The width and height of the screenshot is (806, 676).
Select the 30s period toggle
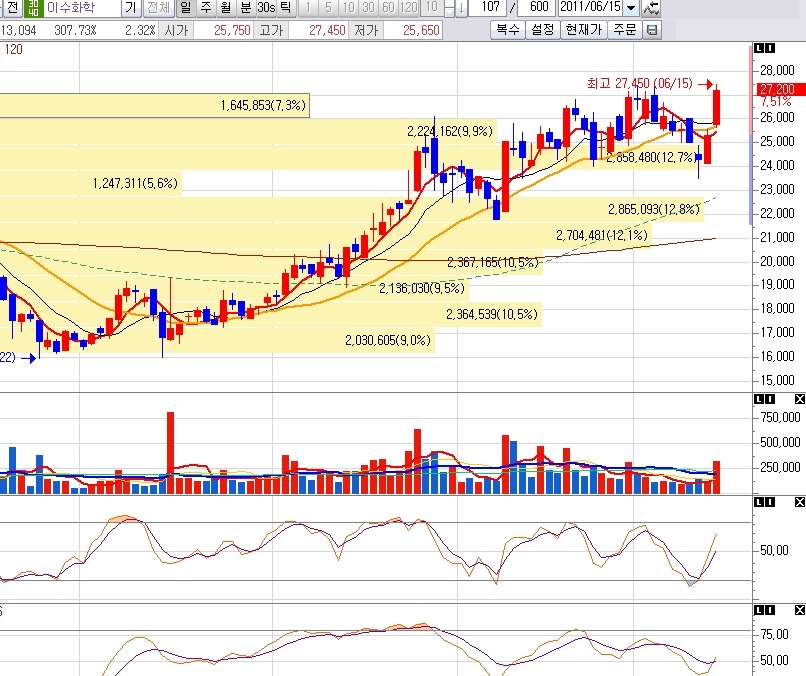(x=266, y=8)
